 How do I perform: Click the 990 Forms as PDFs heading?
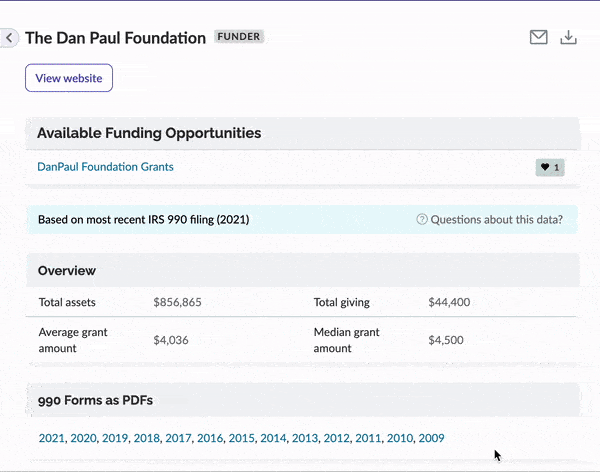click(x=95, y=400)
